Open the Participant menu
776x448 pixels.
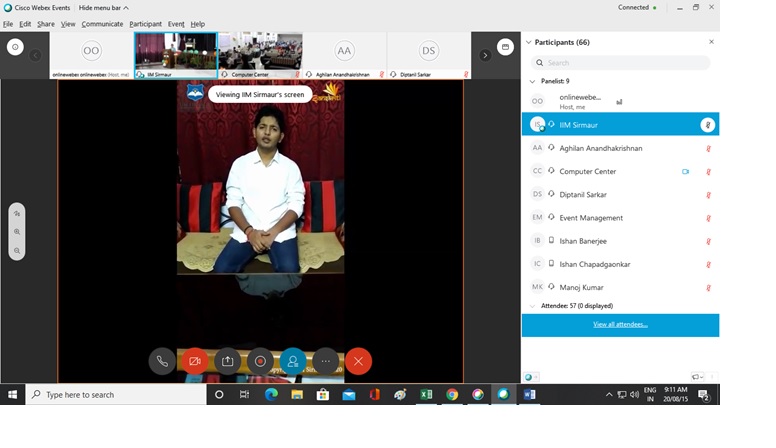(x=146, y=24)
